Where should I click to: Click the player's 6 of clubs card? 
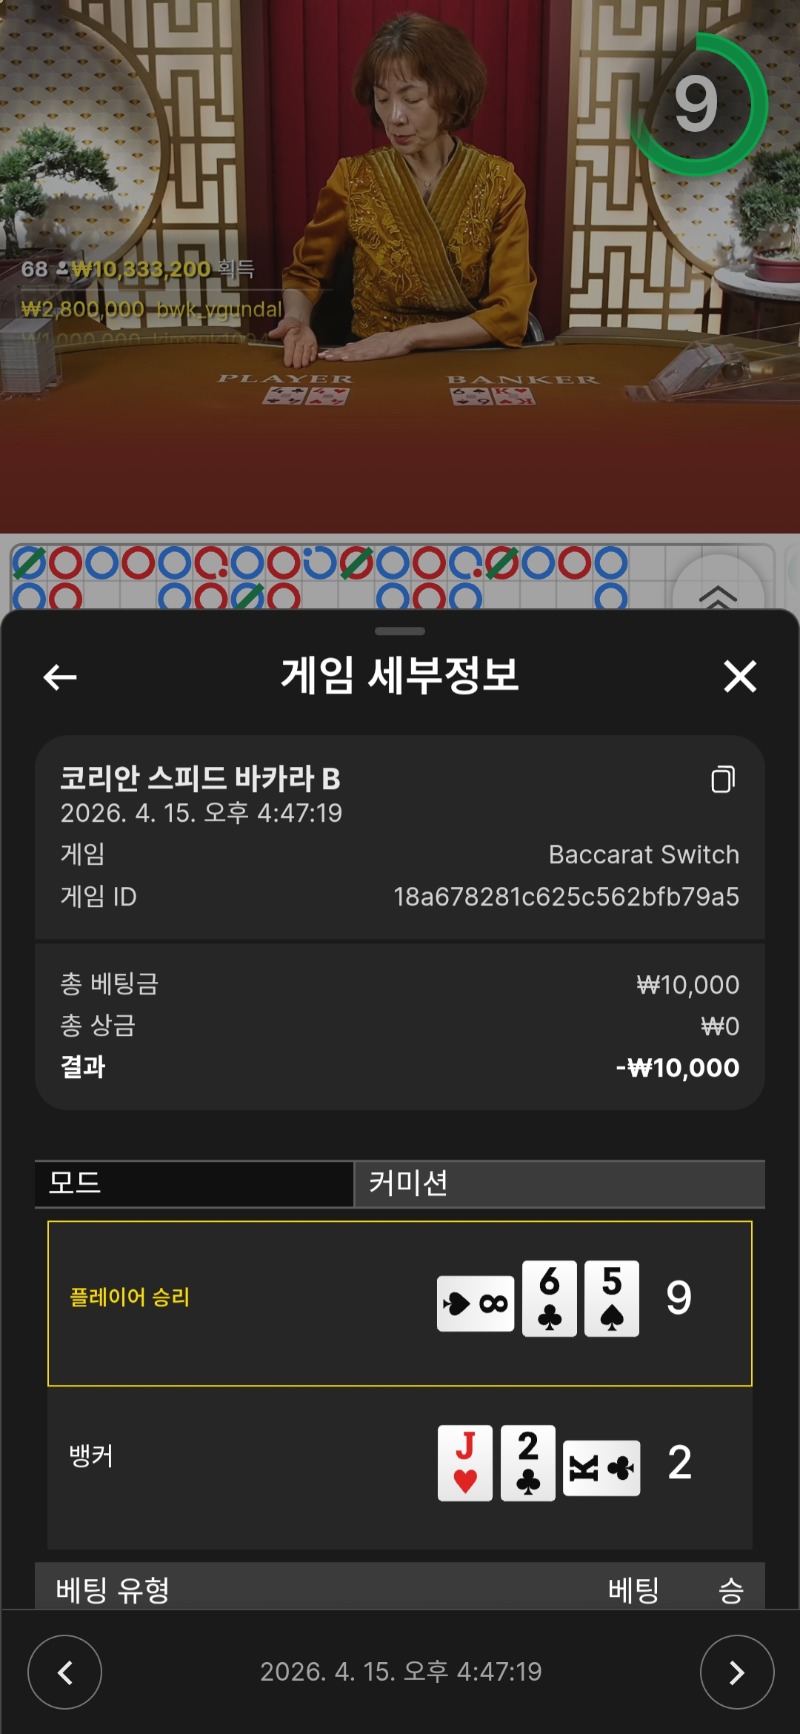549,1298
